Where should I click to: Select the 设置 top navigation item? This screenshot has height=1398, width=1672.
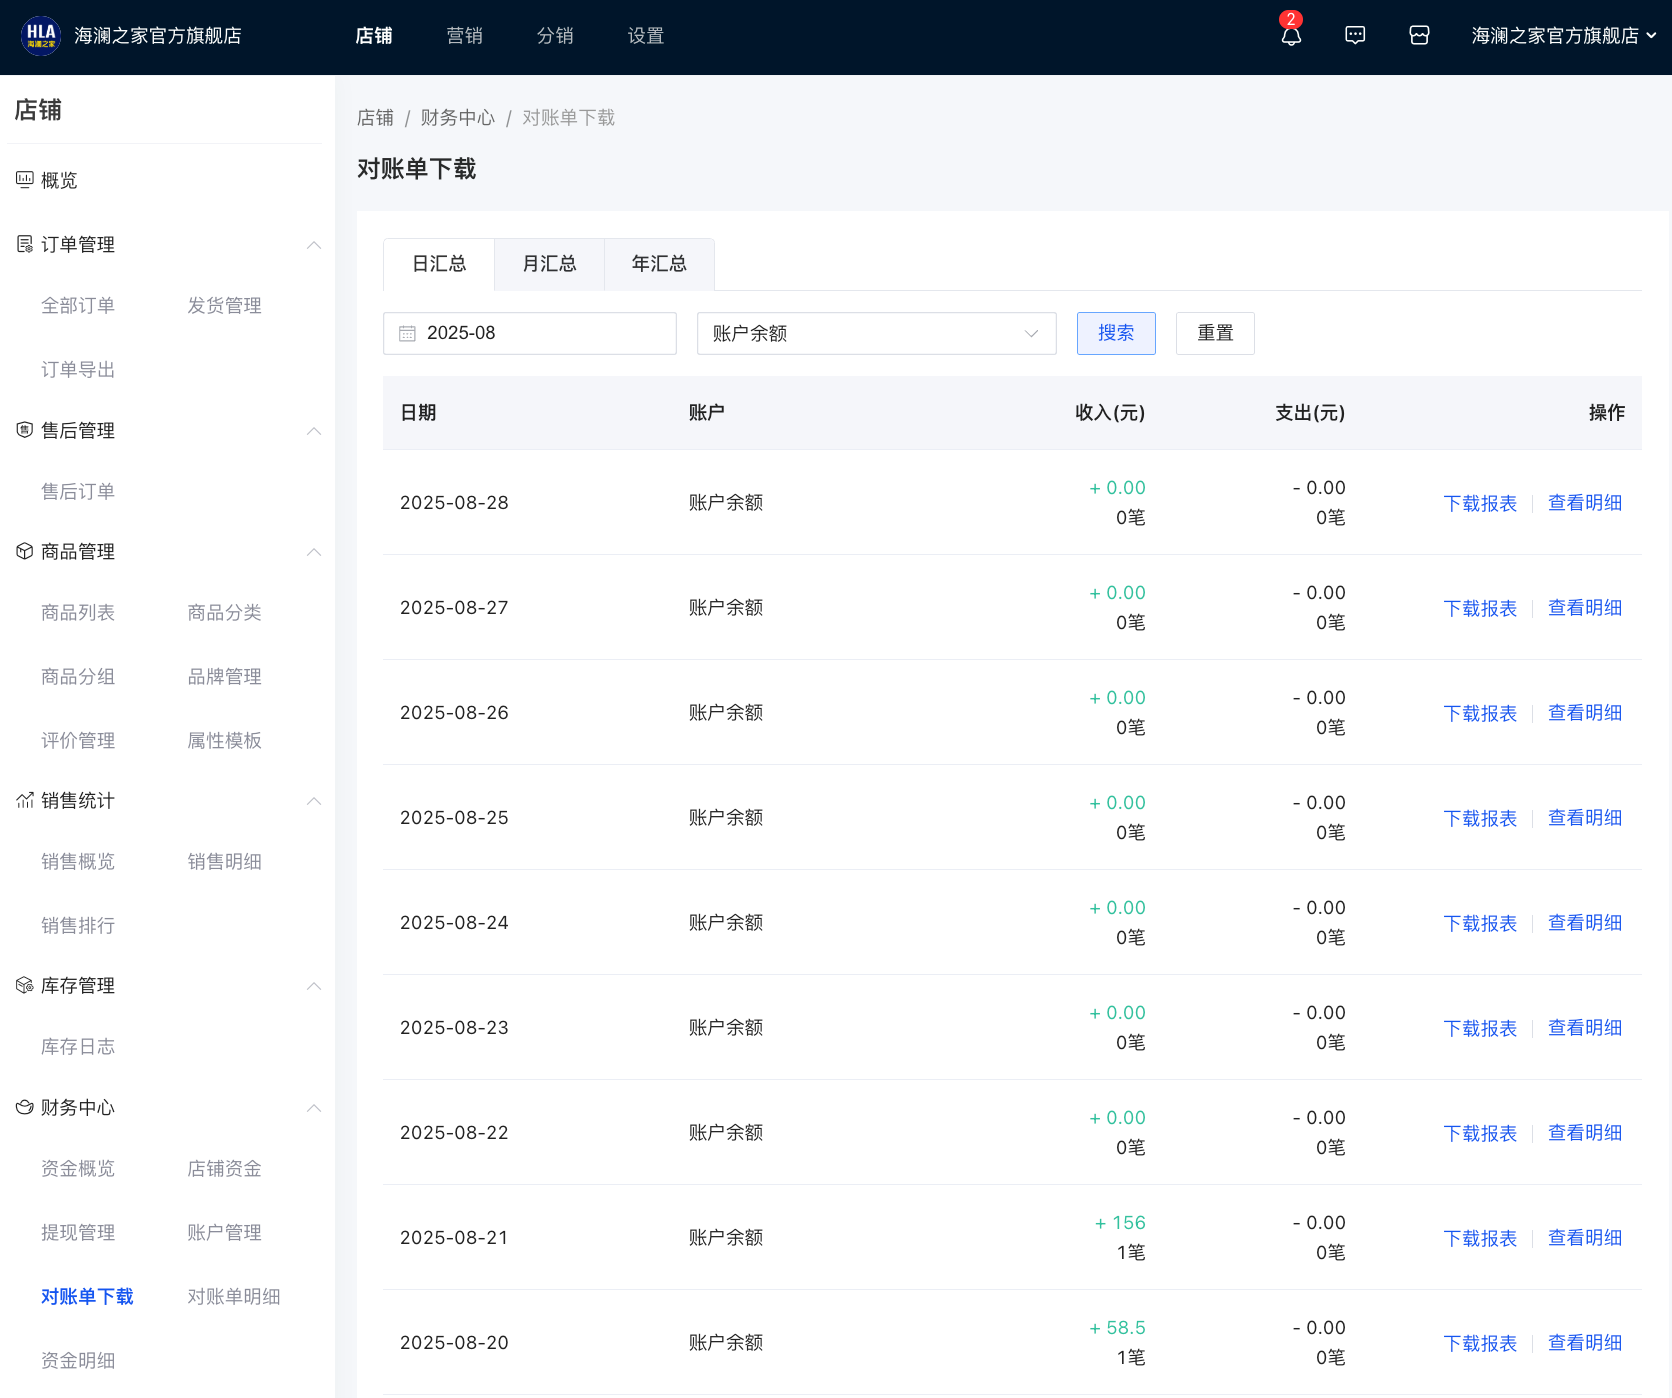click(646, 36)
